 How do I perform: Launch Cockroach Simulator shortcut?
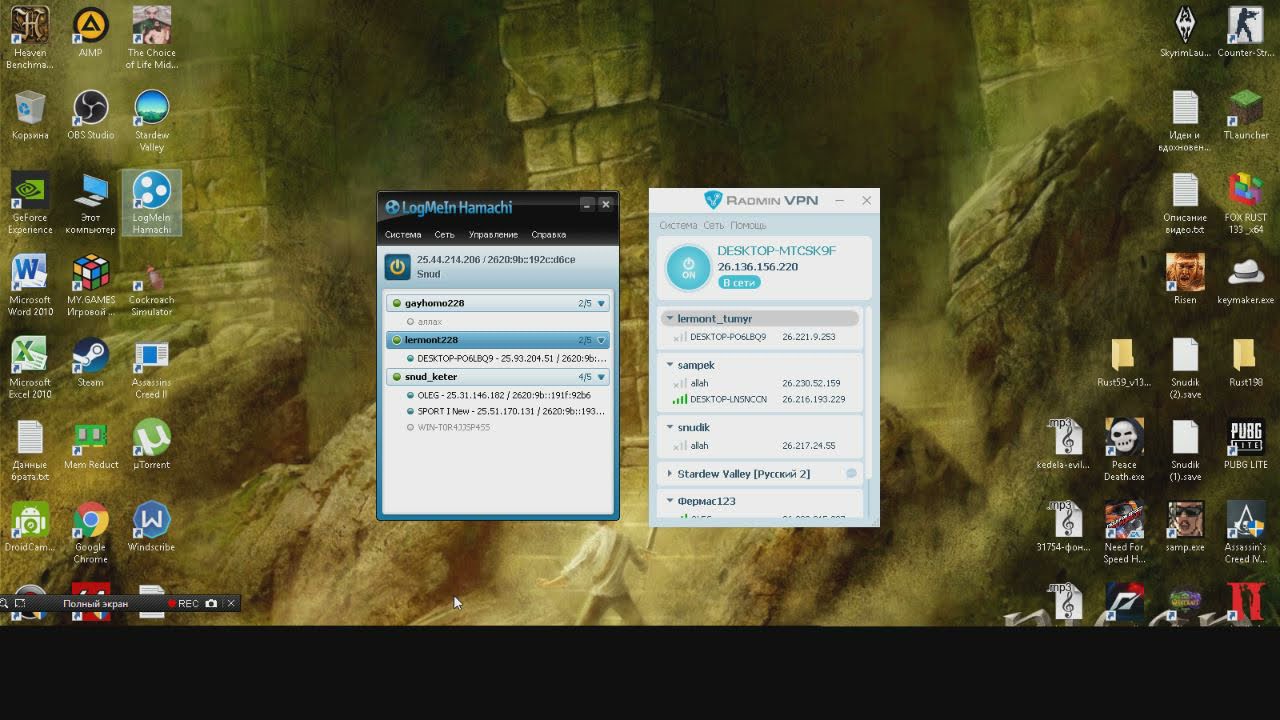[x=151, y=286]
